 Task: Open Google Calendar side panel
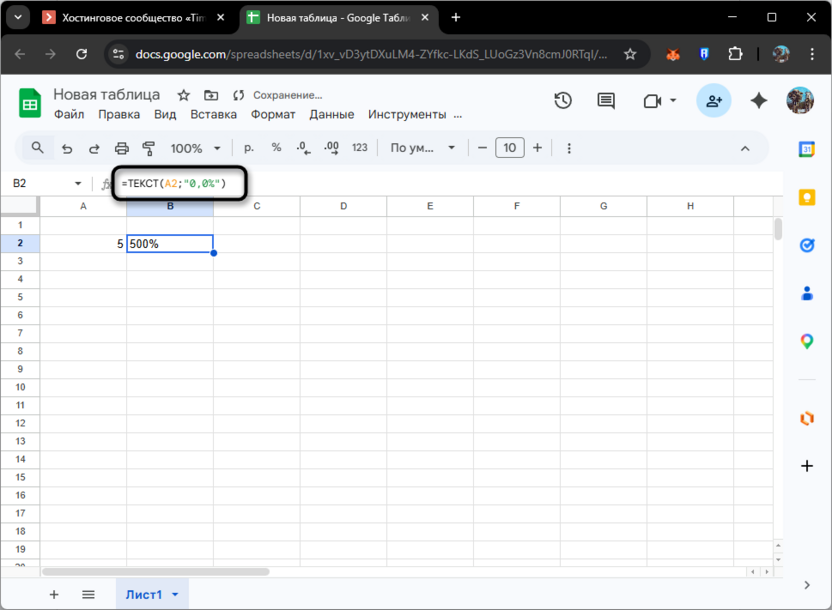coord(807,149)
